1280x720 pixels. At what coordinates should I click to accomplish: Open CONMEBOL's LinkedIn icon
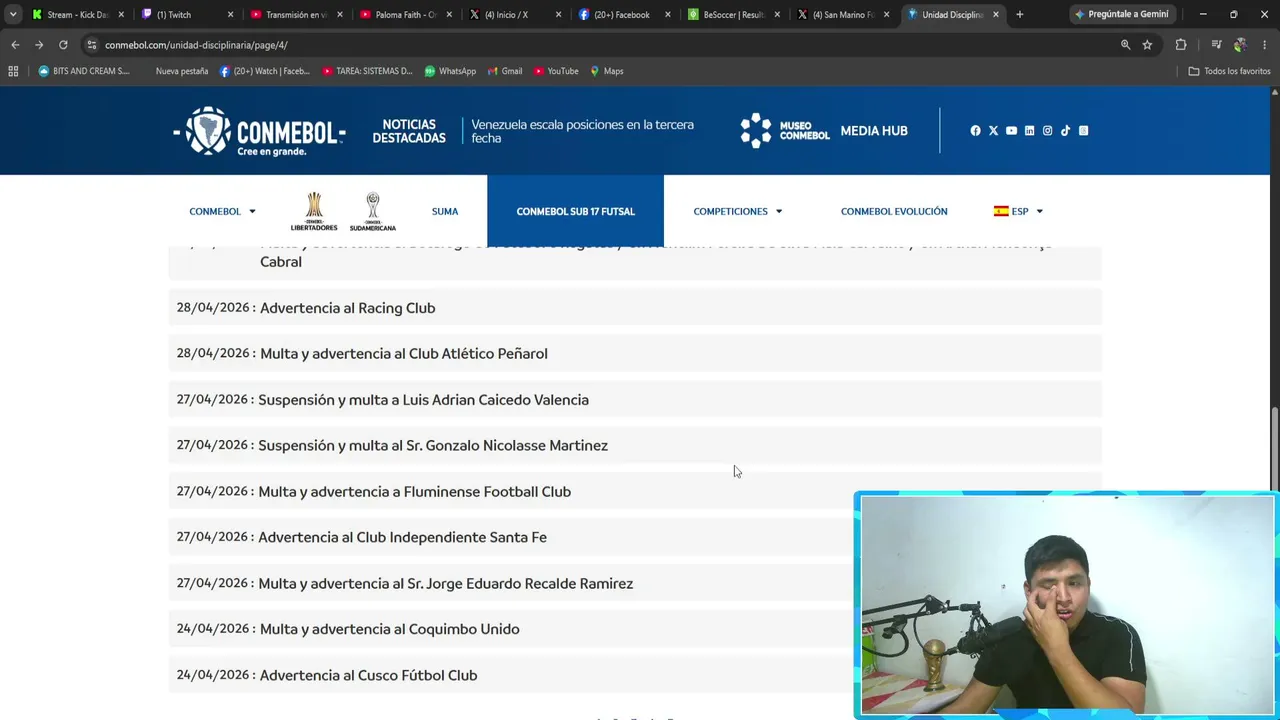click(x=1029, y=131)
